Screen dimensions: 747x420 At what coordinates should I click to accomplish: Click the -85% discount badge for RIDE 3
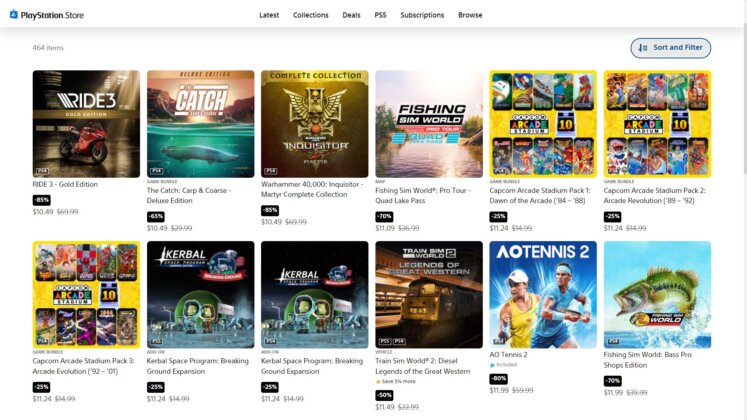click(42, 200)
